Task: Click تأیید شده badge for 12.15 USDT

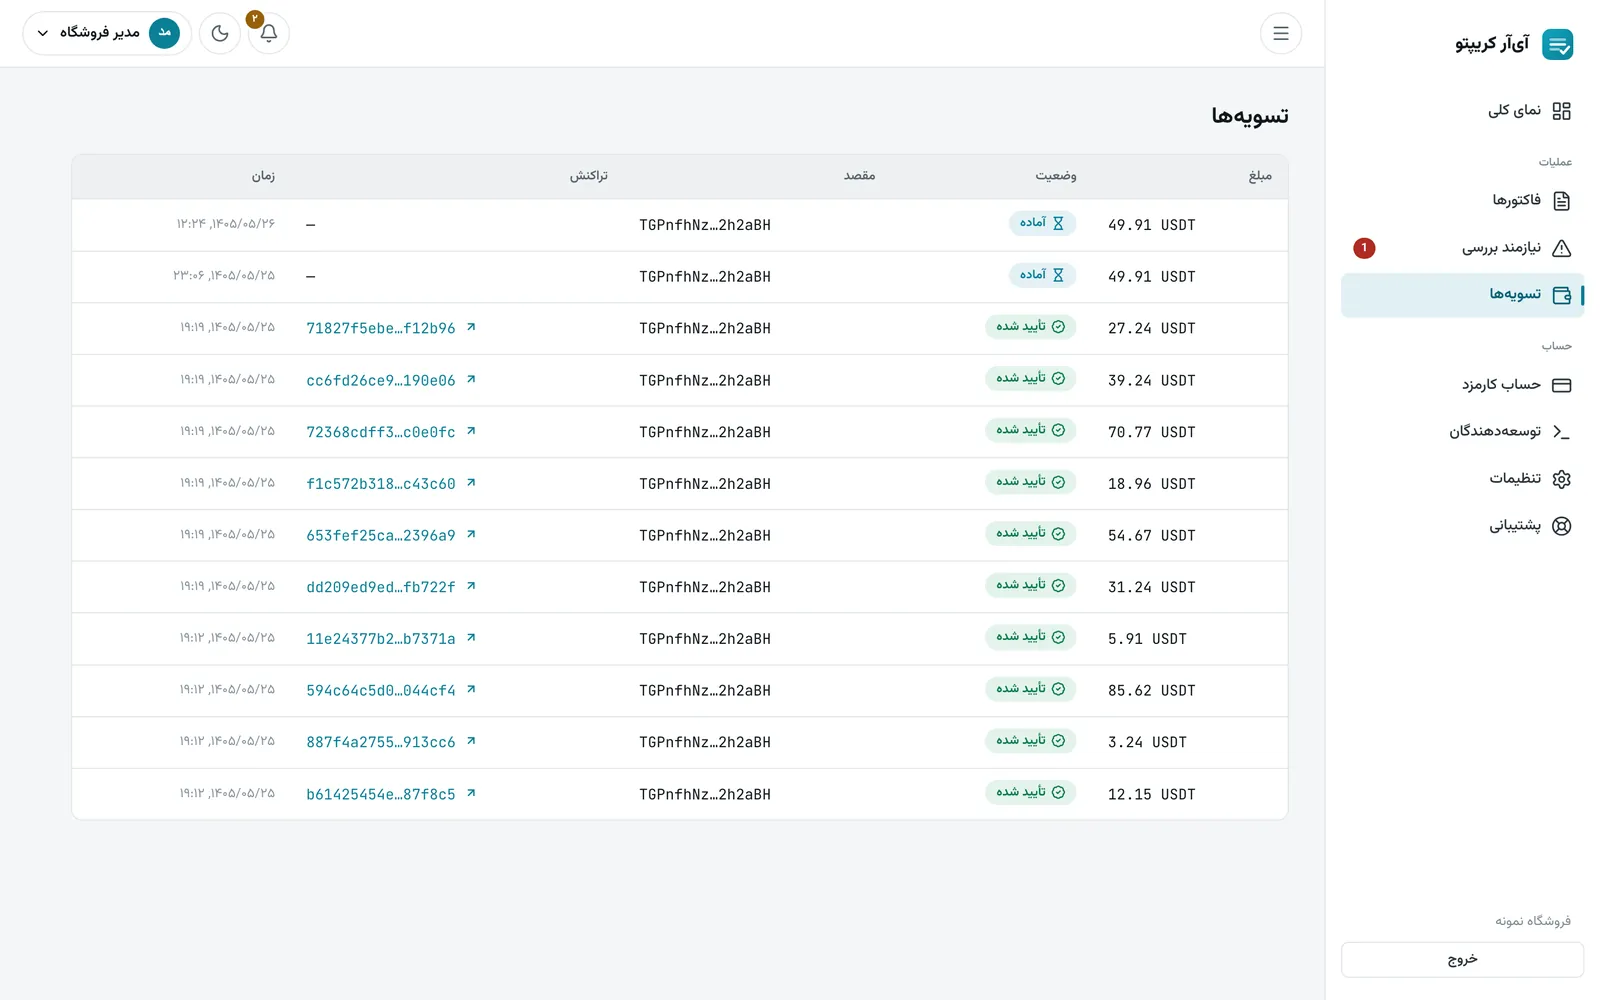Action: click(x=1030, y=792)
